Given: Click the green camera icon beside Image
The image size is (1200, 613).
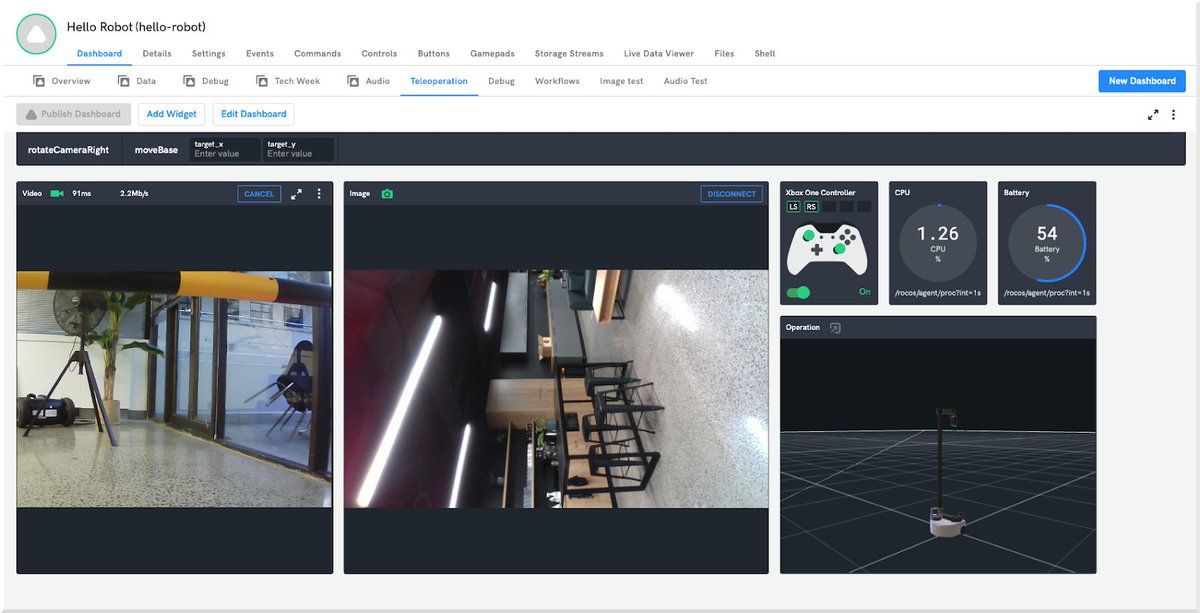Looking at the screenshot, I should [x=387, y=194].
